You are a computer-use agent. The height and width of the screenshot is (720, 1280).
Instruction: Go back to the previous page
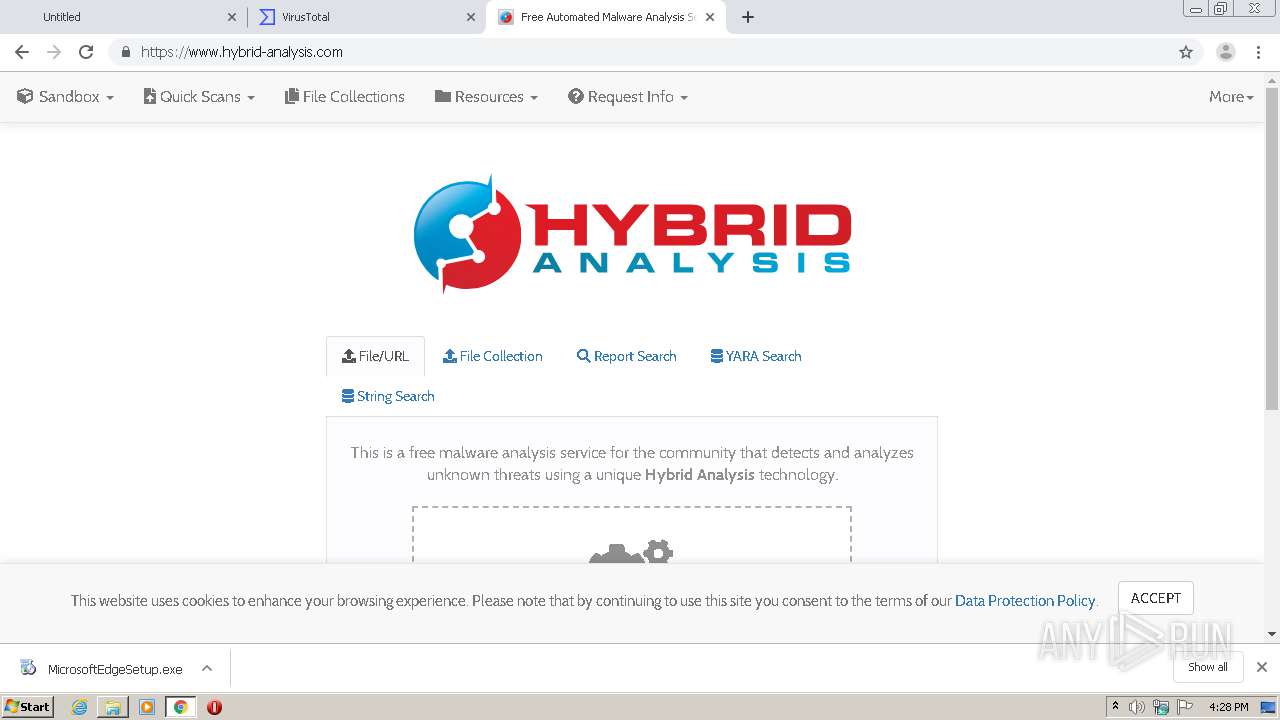tap(22, 52)
